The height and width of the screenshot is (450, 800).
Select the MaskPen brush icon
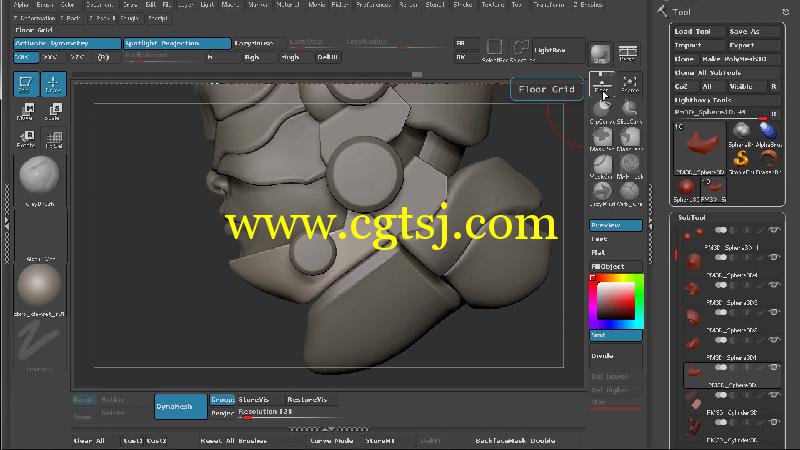pos(602,138)
